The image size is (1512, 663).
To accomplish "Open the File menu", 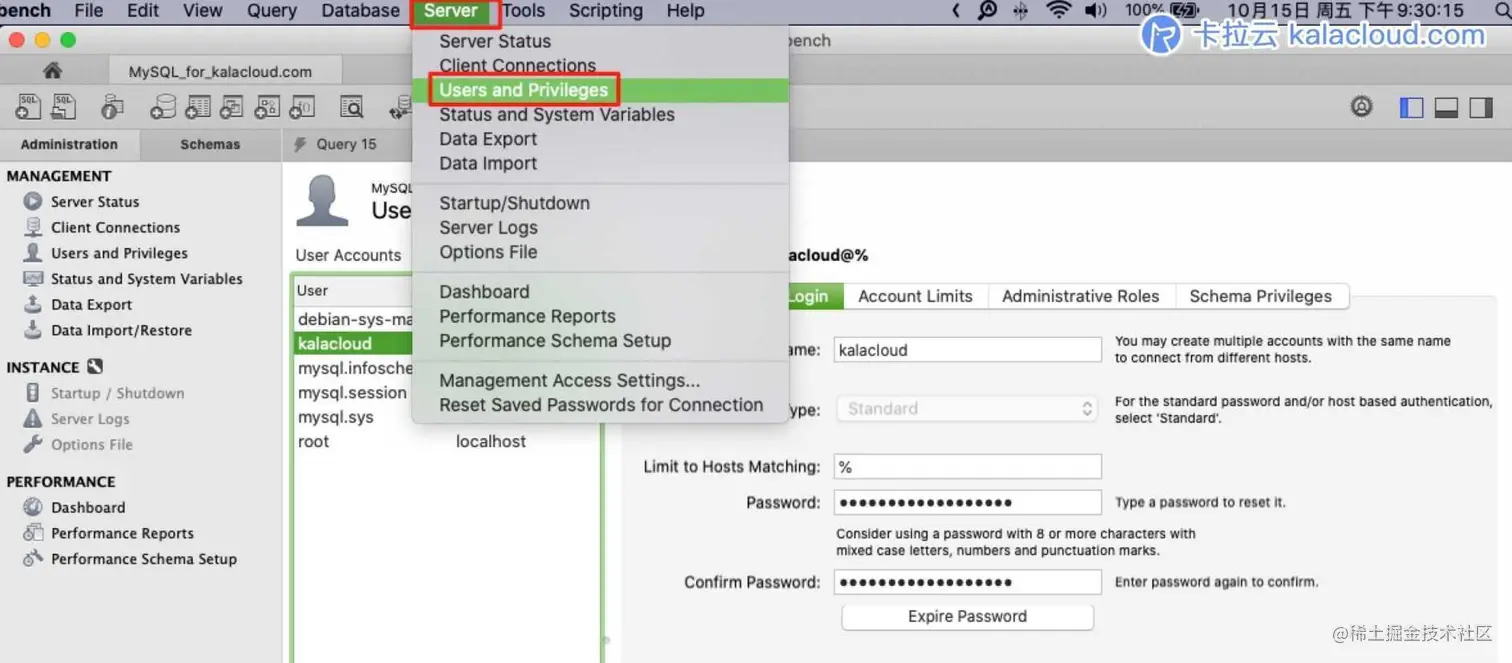I will click(89, 11).
